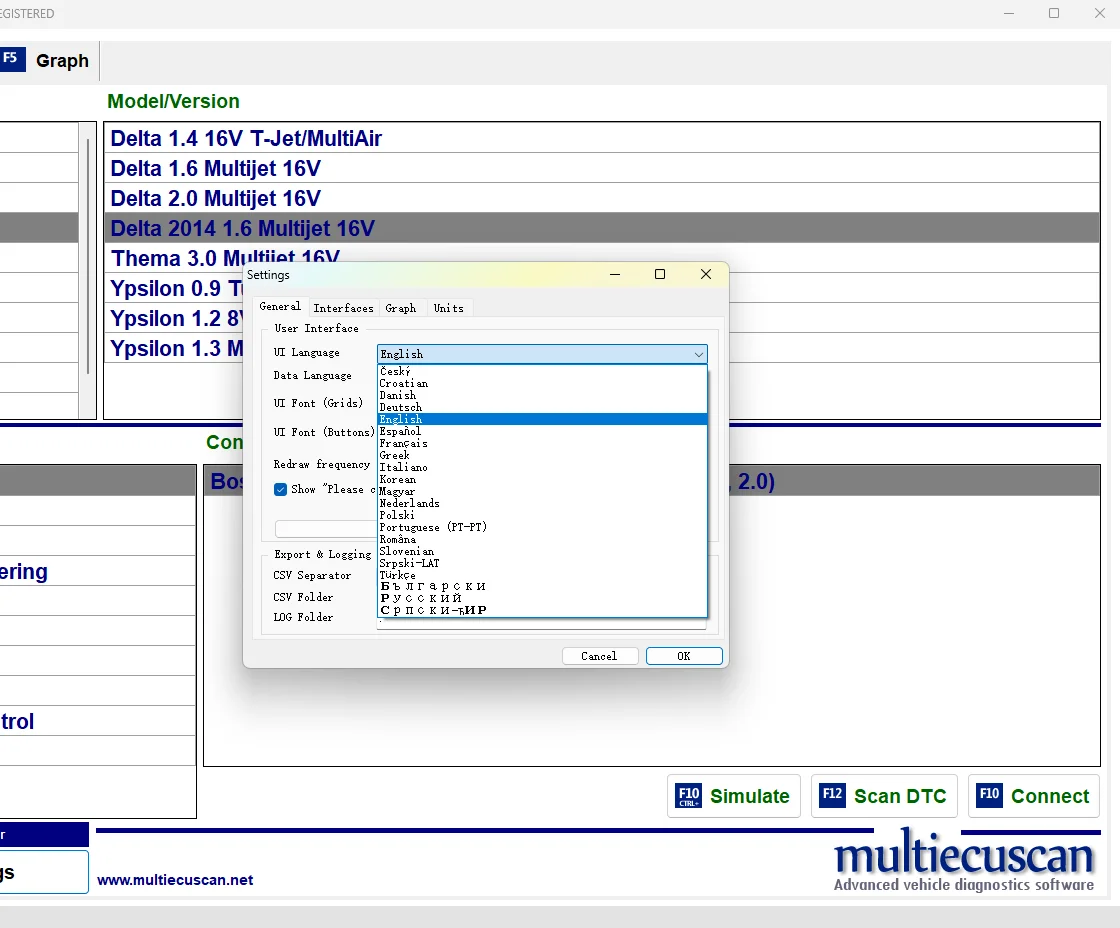Pick Srpski-LAT language option
The width and height of the screenshot is (1120, 928).
coord(542,563)
